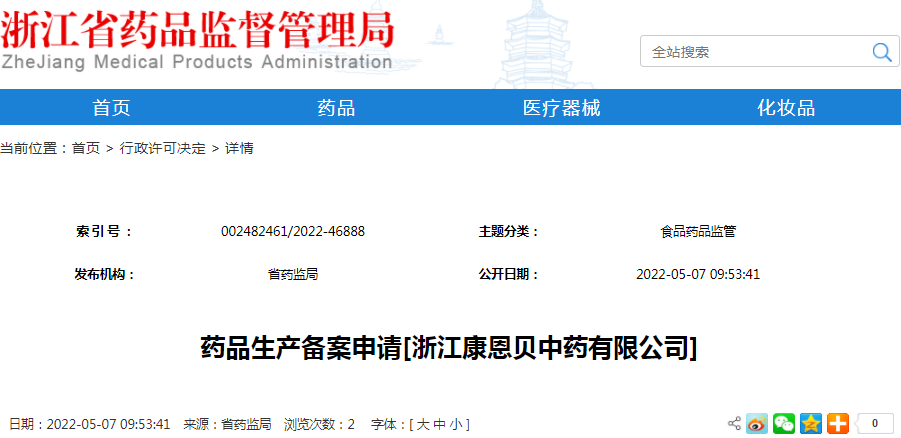Open the 药品 navigation tab

tap(336, 107)
